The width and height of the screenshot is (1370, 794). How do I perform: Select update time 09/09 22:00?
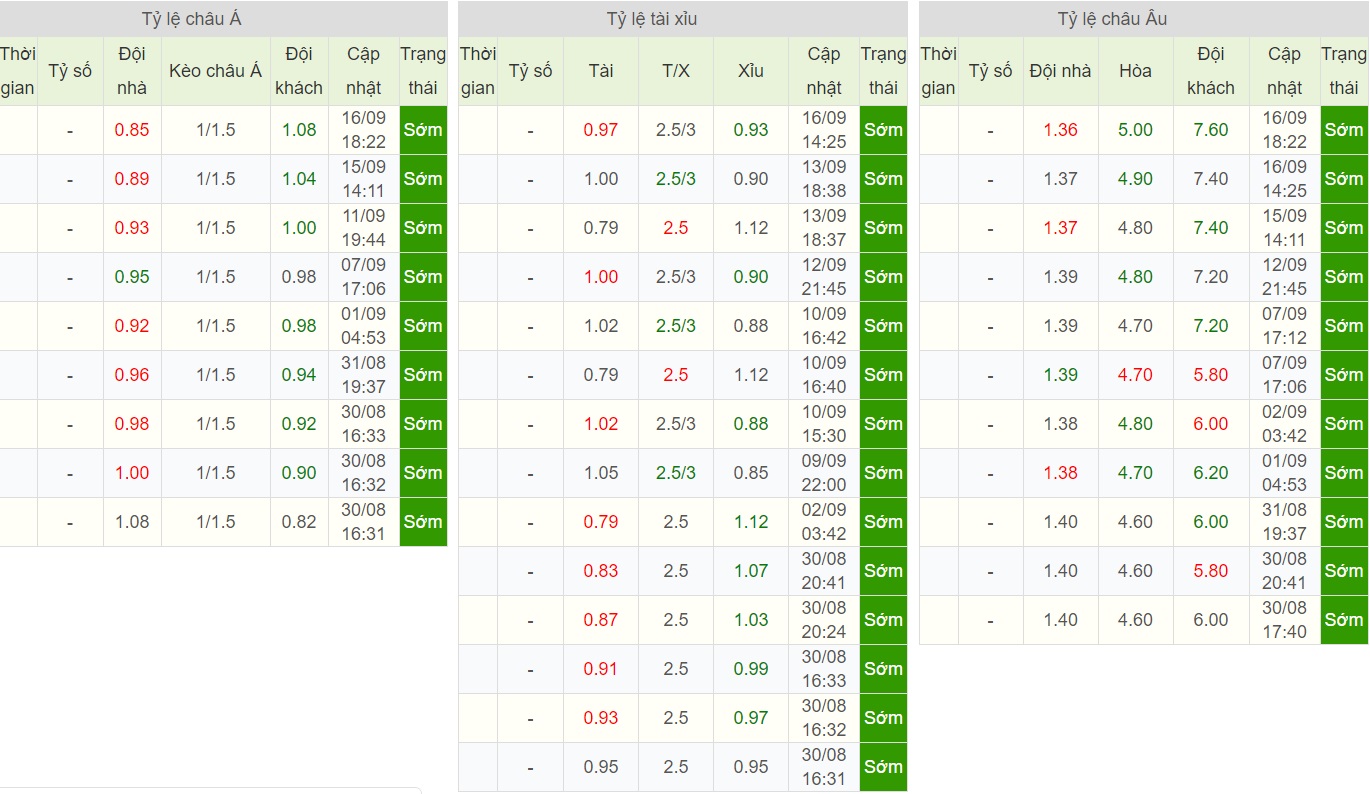point(824,473)
